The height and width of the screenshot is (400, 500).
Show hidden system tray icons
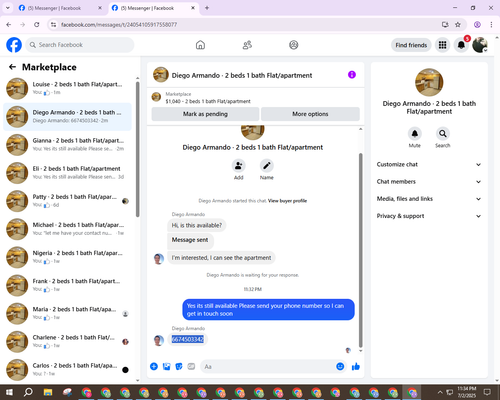pyautogui.click(x=440, y=392)
